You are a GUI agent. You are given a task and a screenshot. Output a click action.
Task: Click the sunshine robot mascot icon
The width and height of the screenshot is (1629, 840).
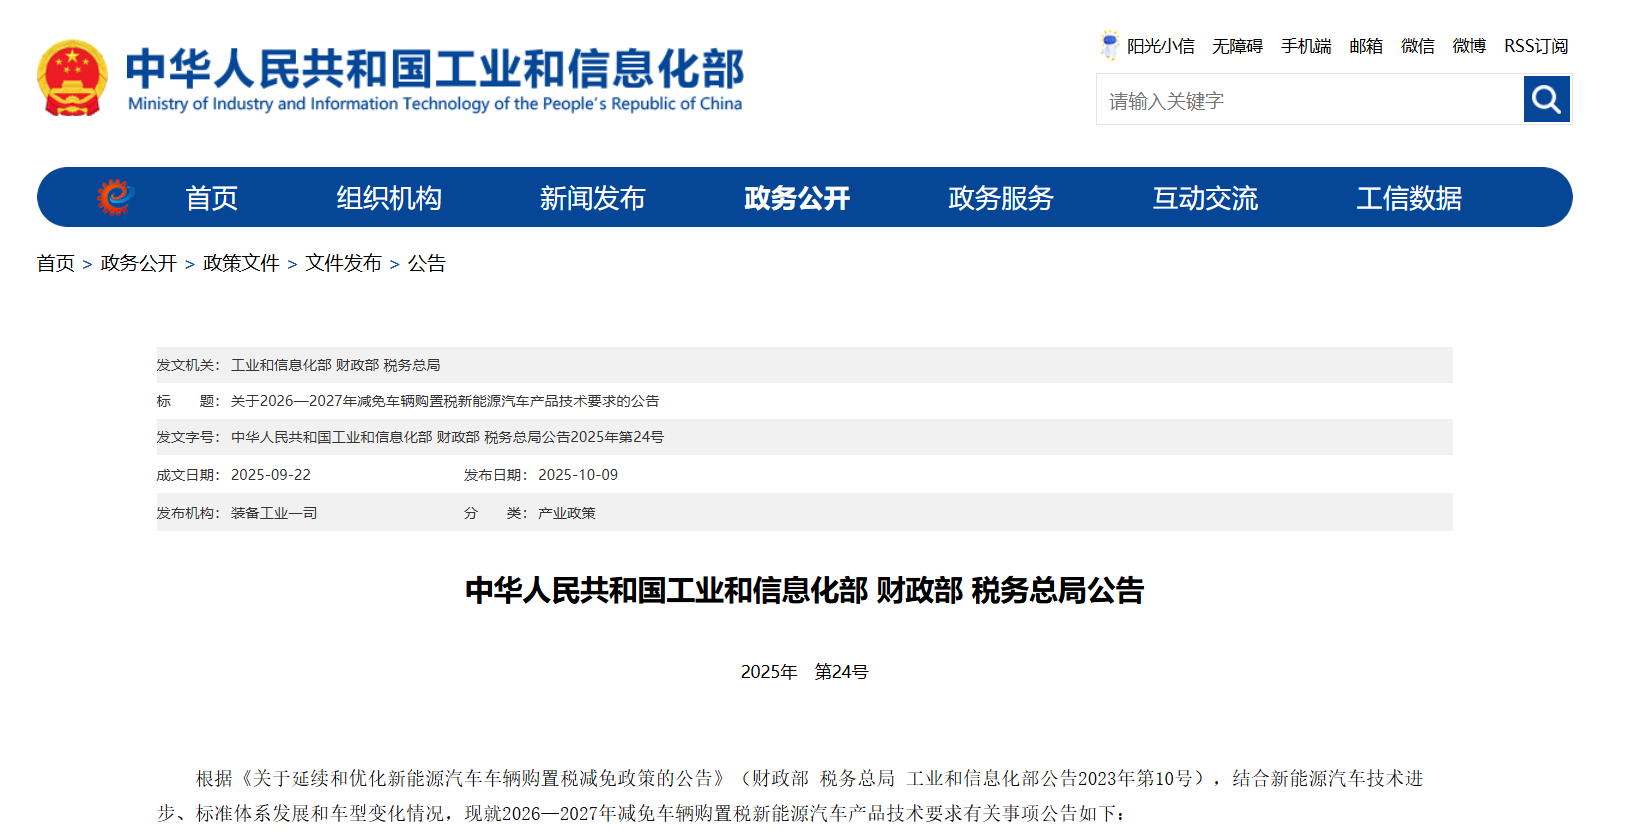[x=1109, y=45]
